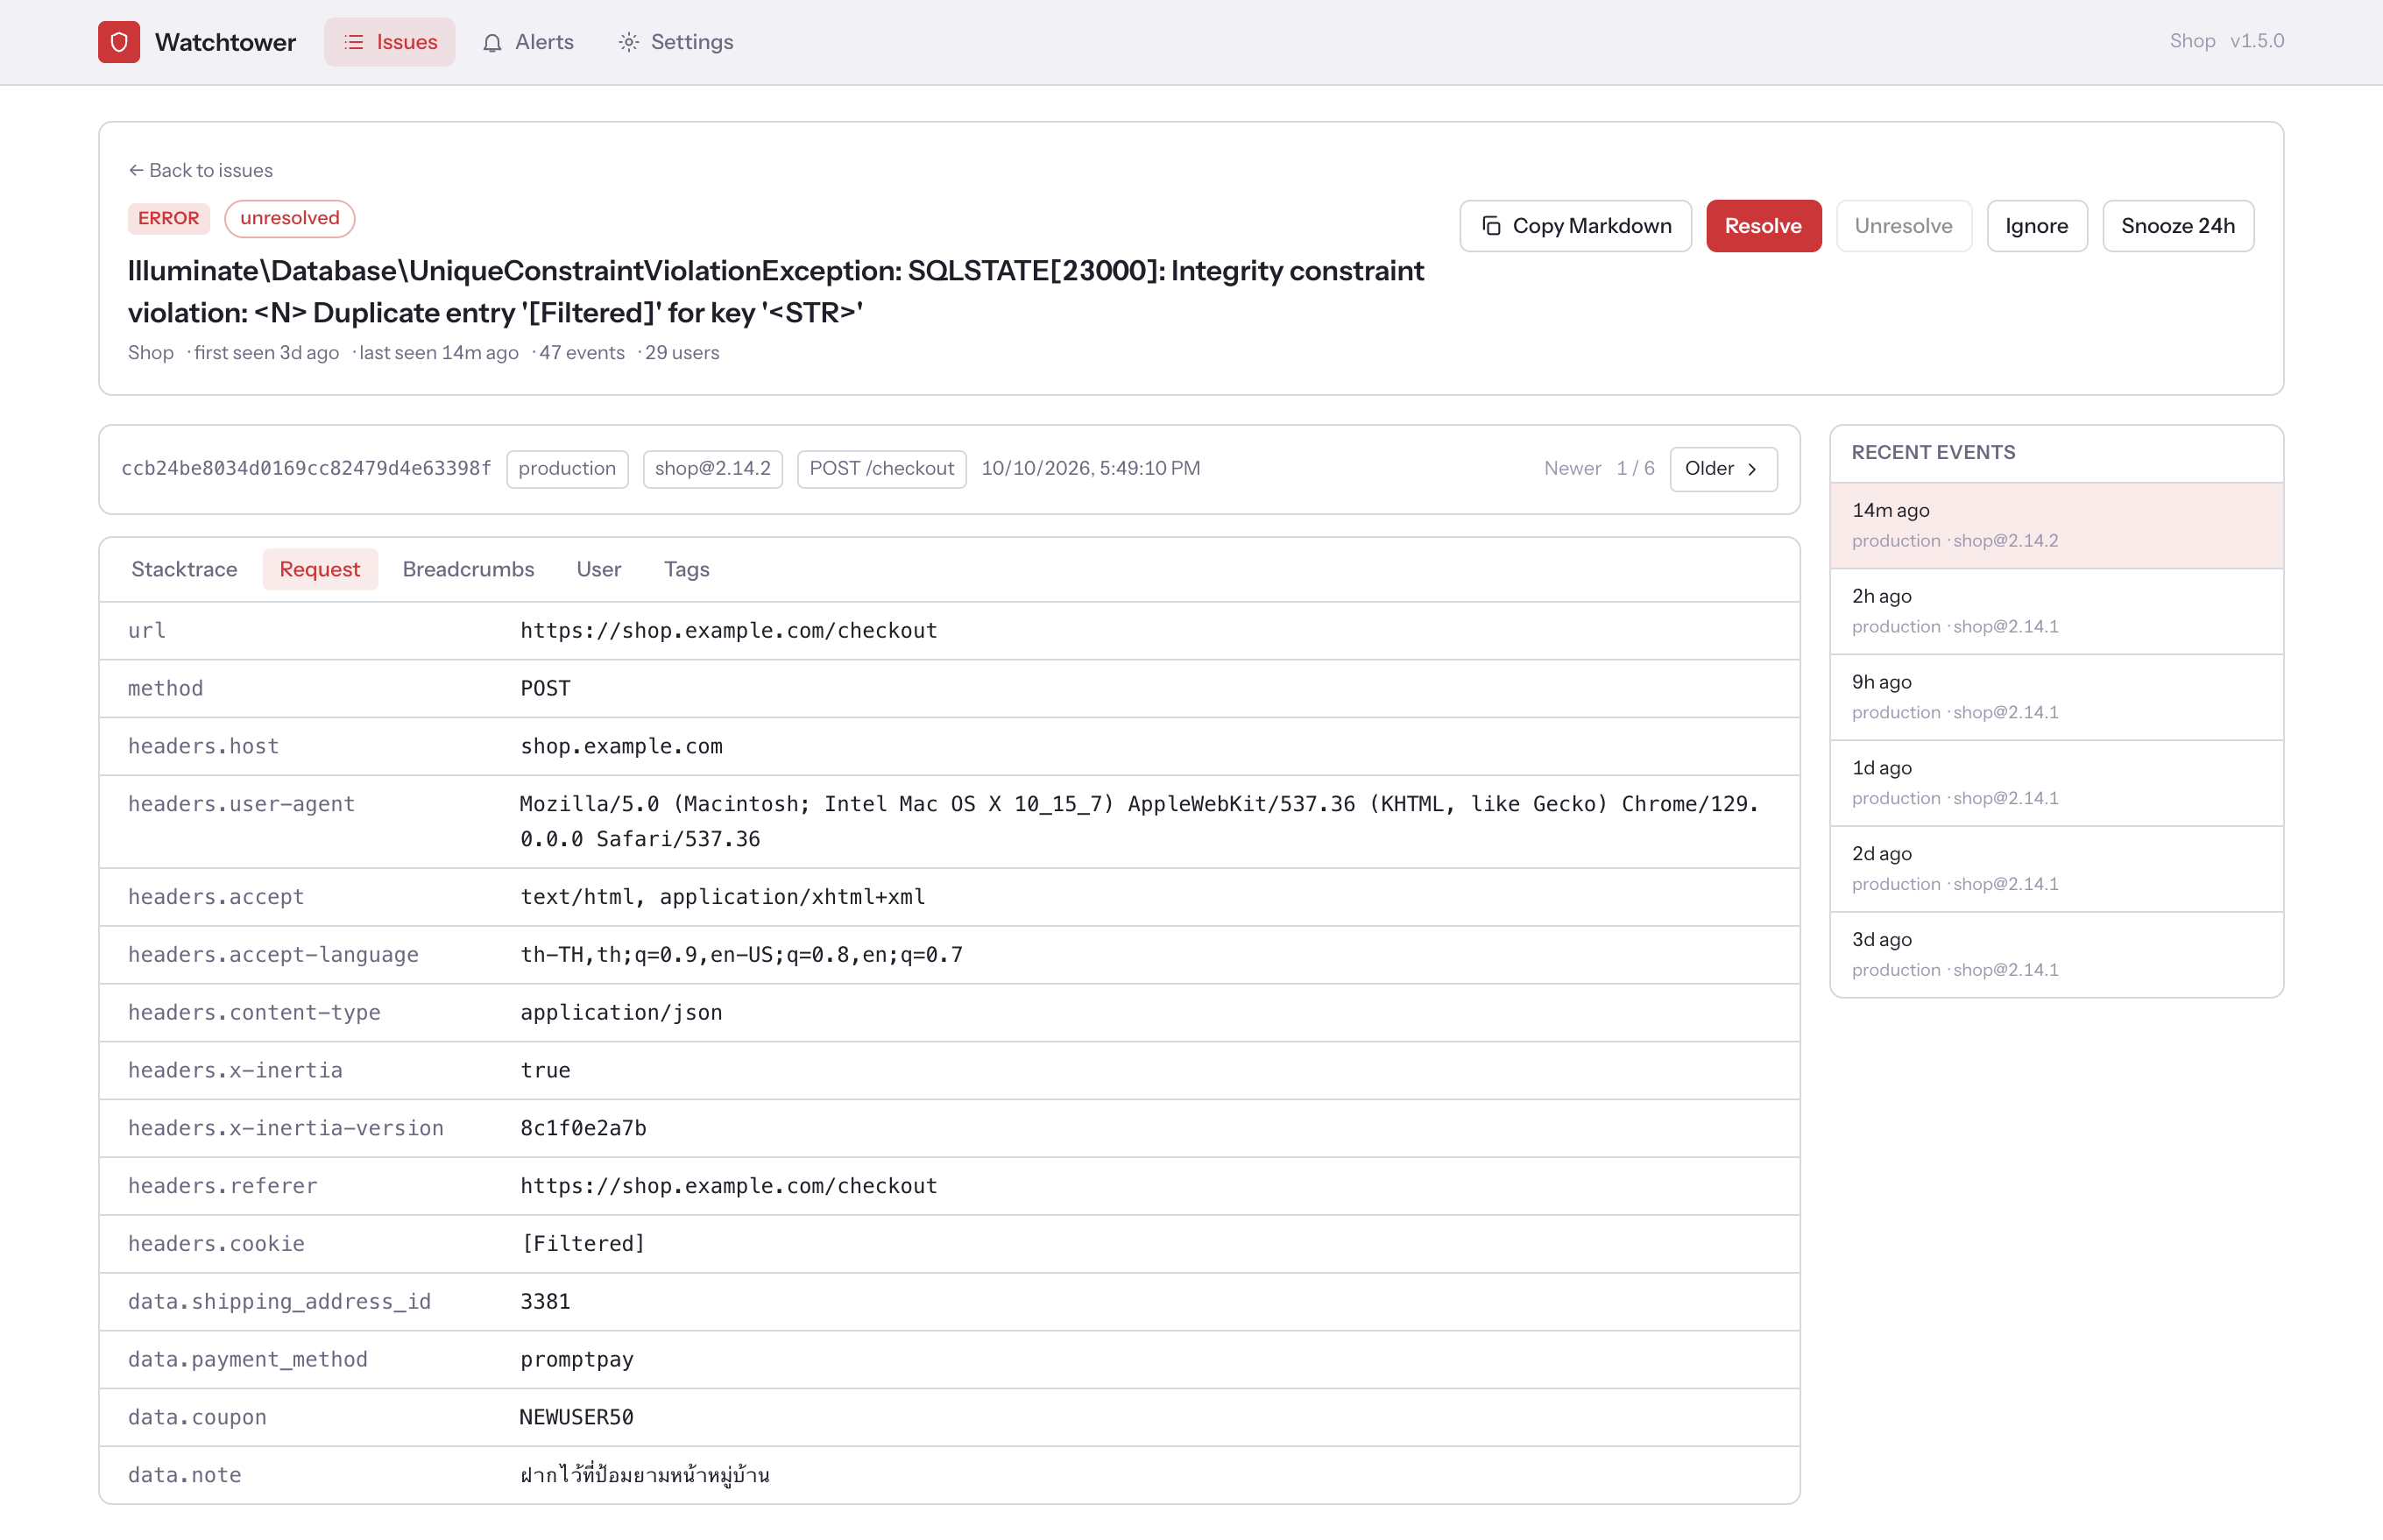Open the Tags tab
Viewport: 2383px width, 1540px height.
click(x=686, y=569)
